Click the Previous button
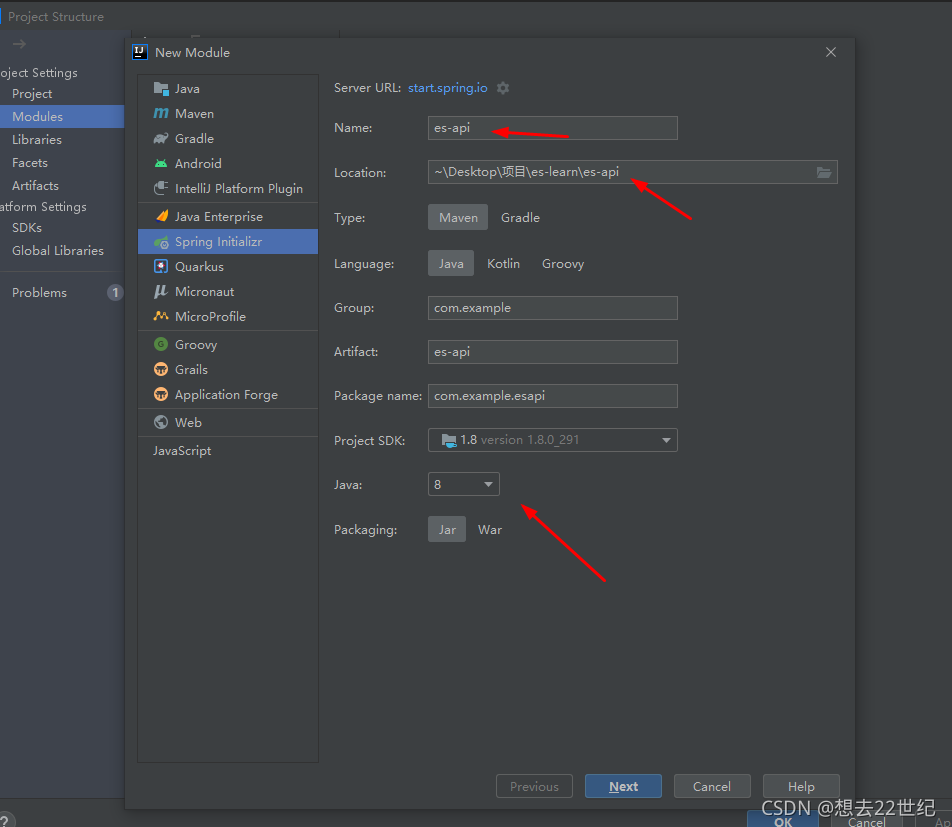952x827 pixels. coord(534,786)
